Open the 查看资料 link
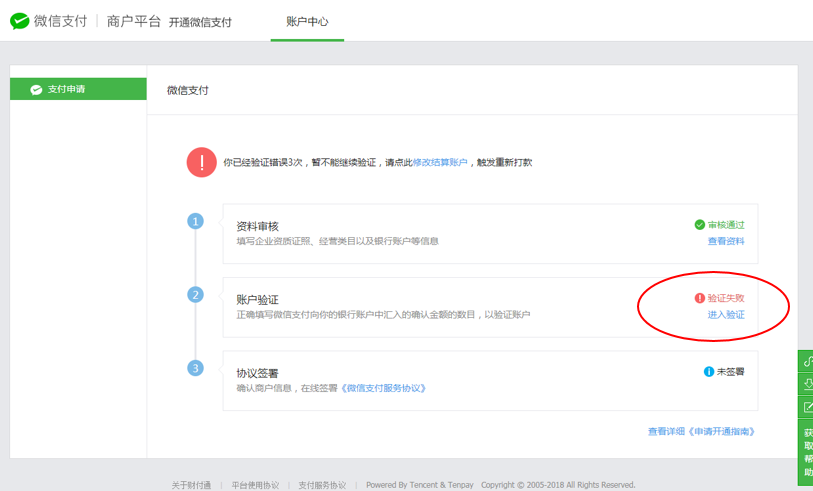The height and width of the screenshot is (491, 813). [726, 241]
